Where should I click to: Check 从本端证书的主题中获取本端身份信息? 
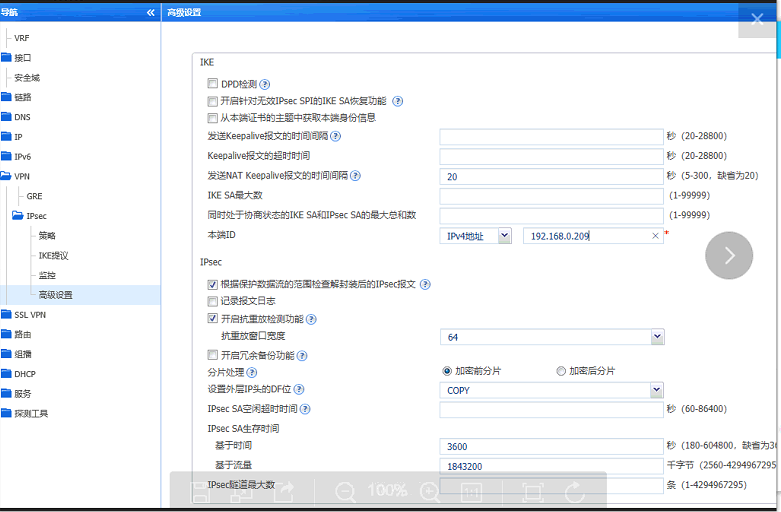(x=213, y=118)
